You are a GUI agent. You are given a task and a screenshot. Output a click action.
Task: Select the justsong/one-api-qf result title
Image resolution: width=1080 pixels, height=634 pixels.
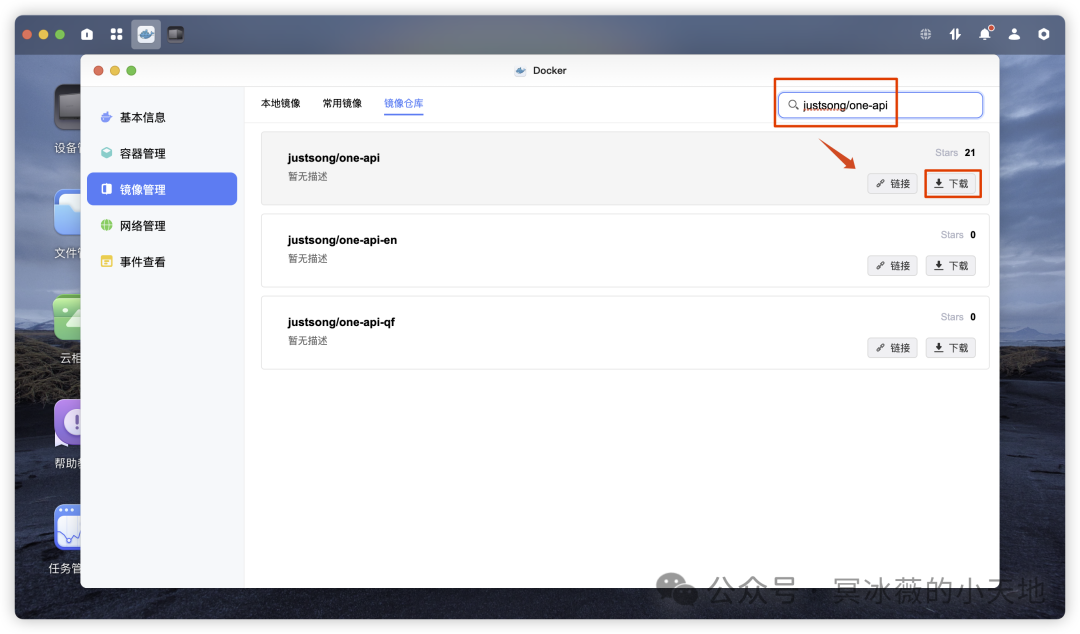341,322
